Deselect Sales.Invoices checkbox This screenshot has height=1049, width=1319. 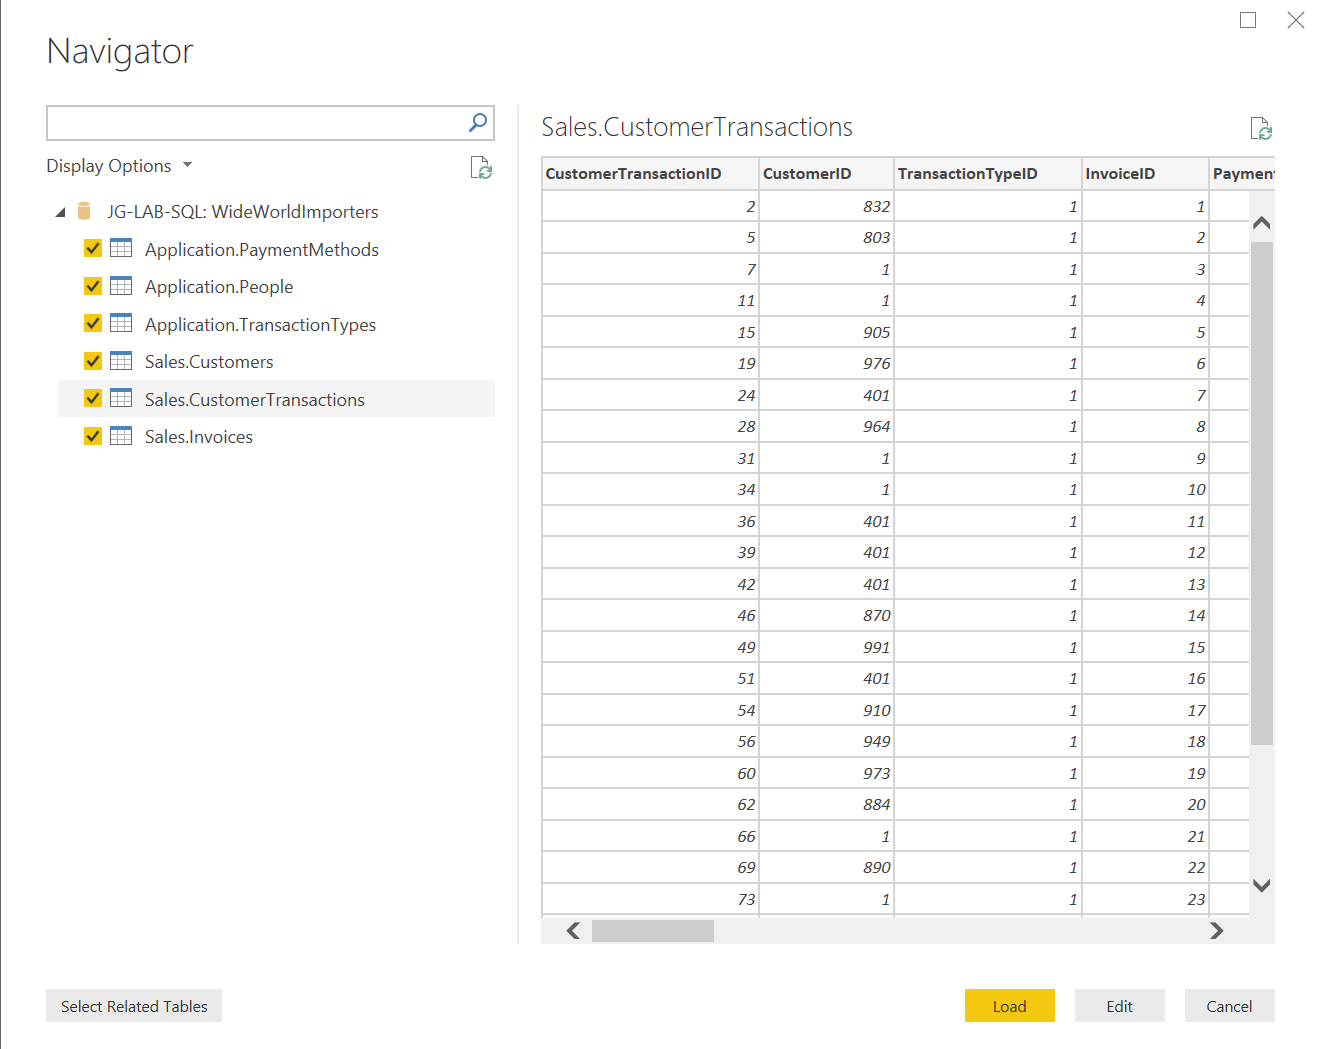pyautogui.click(x=93, y=436)
